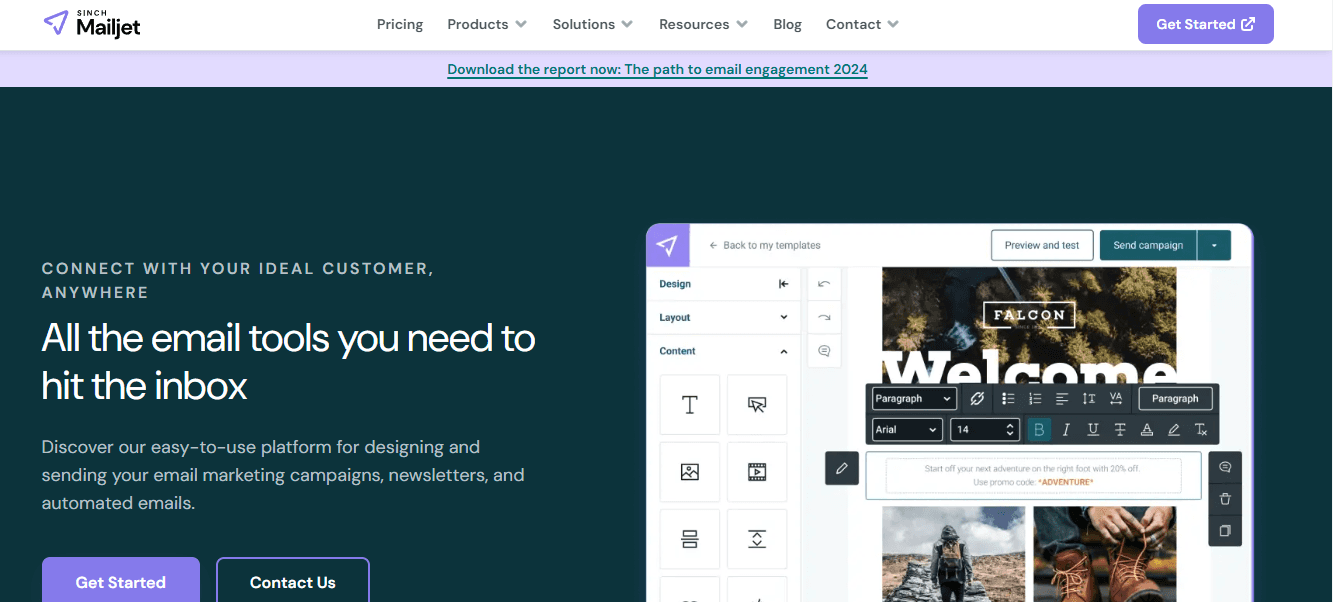Open the Solutions menu
Screen dimensions: 1333x602
pos(593,24)
